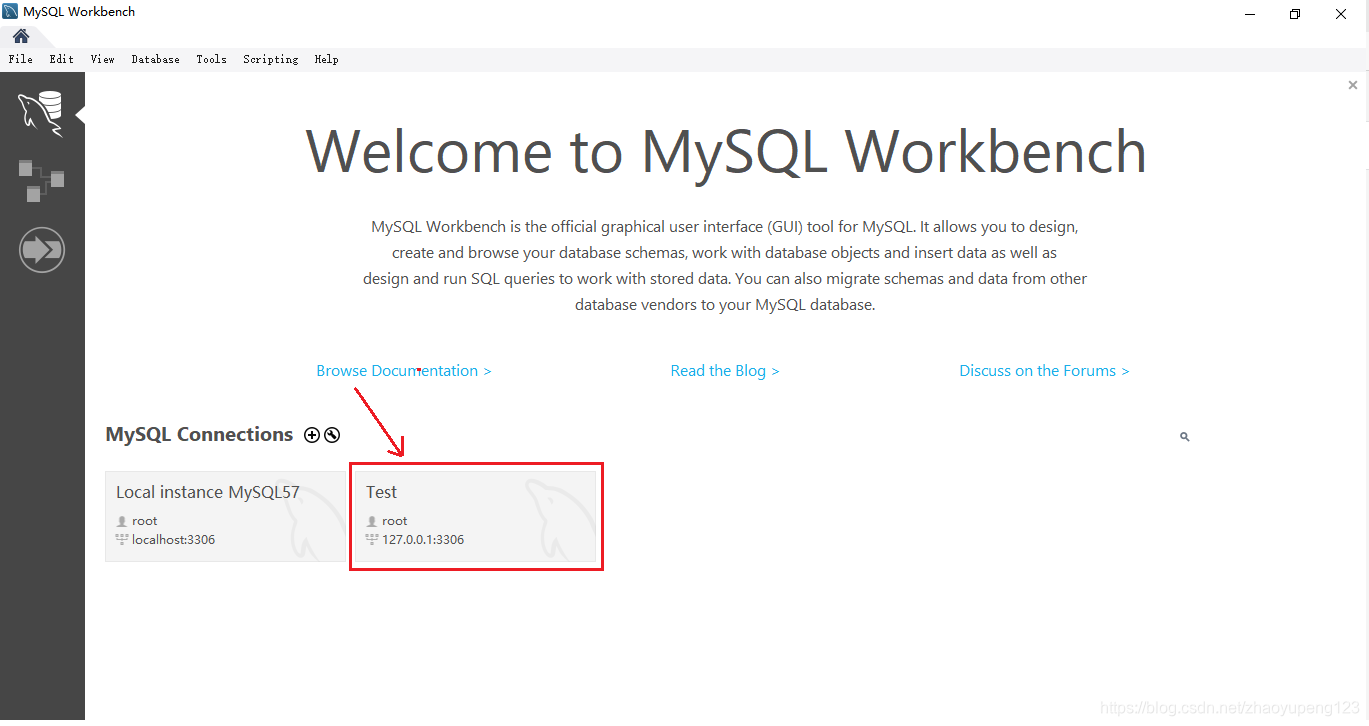The width and height of the screenshot is (1369, 726).
Task: Open the Scripting menu
Action: pos(270,59)
